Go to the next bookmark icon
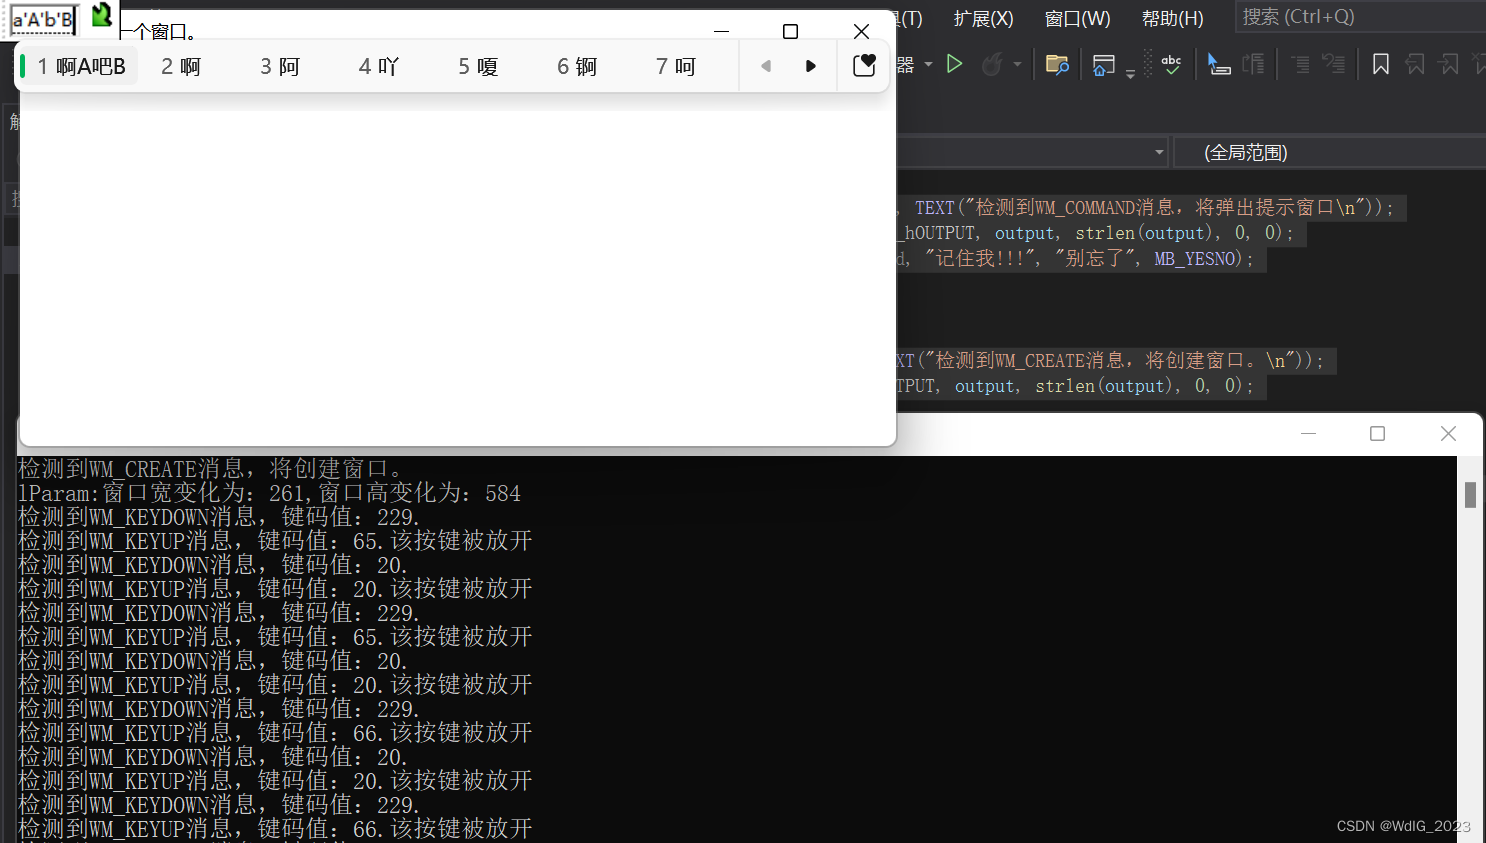Image resolution: width=1486 pixels, height=843 pixels. tap(1448, 65)
